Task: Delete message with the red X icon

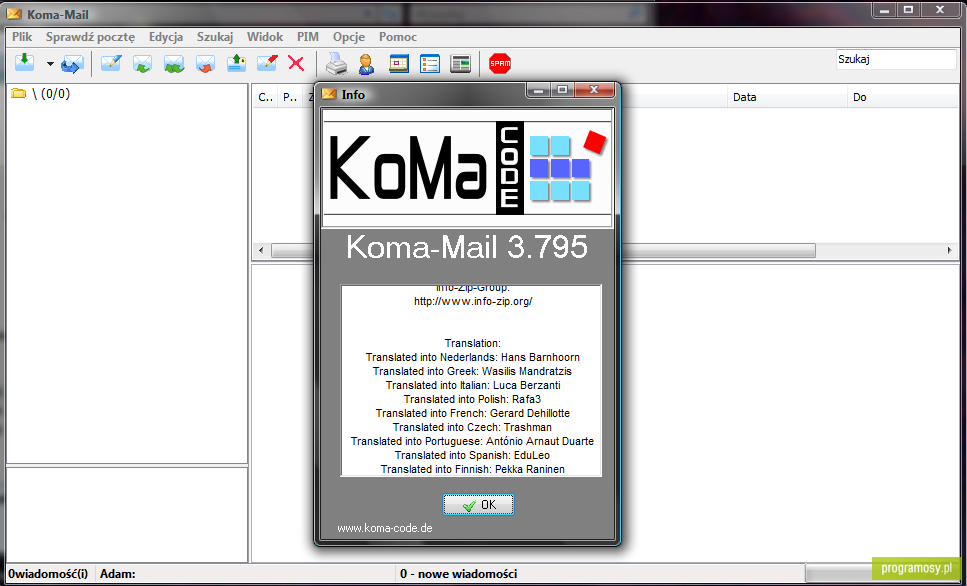Action: 297,63
